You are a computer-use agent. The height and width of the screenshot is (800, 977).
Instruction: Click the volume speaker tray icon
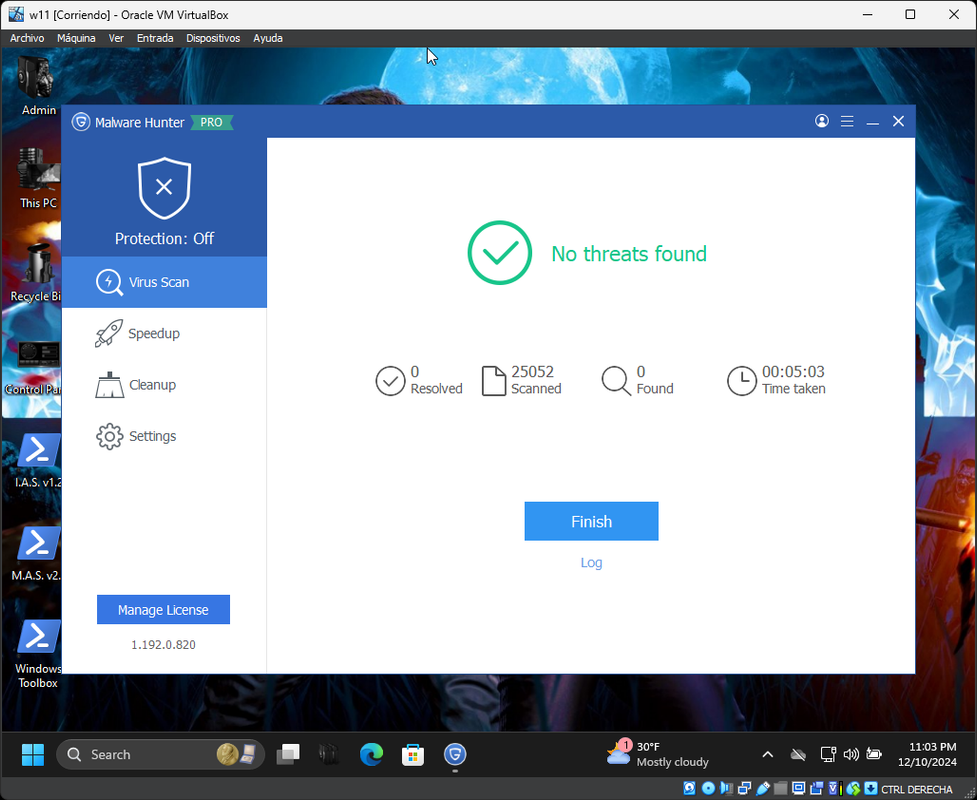(851, 755)
